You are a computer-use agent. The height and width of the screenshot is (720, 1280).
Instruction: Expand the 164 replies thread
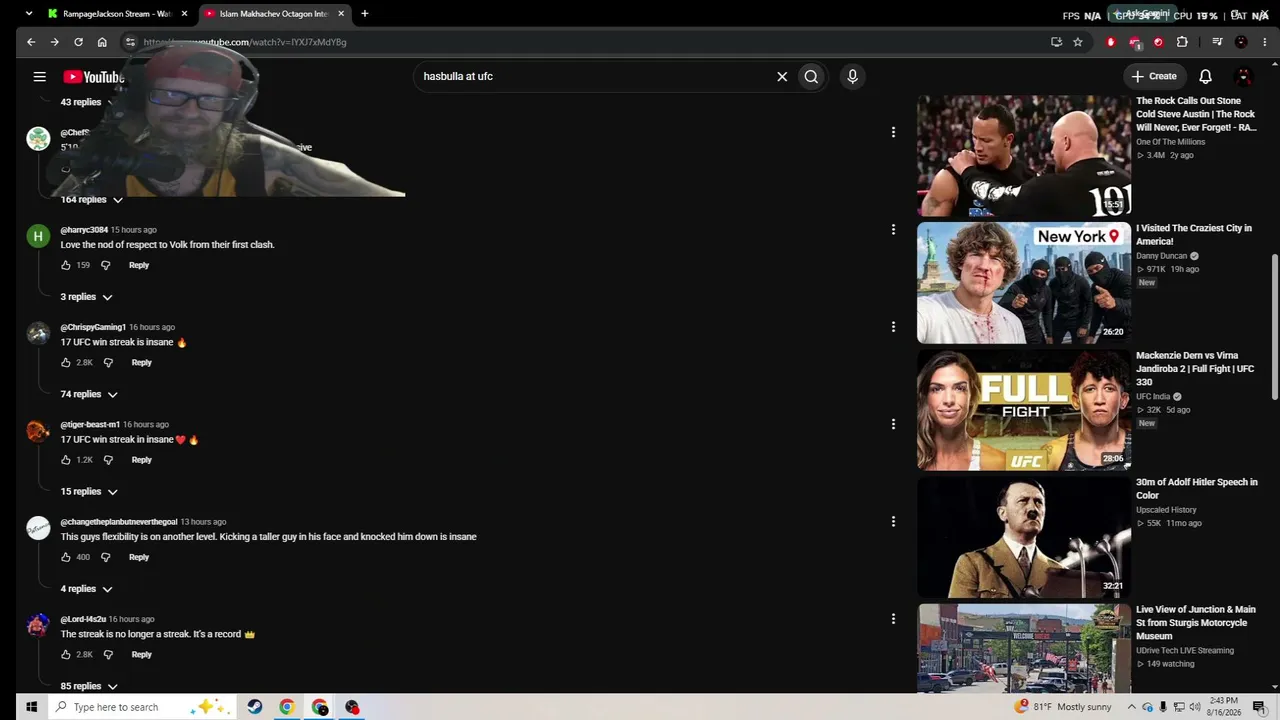pyautogui.click(x=91, y=199)
